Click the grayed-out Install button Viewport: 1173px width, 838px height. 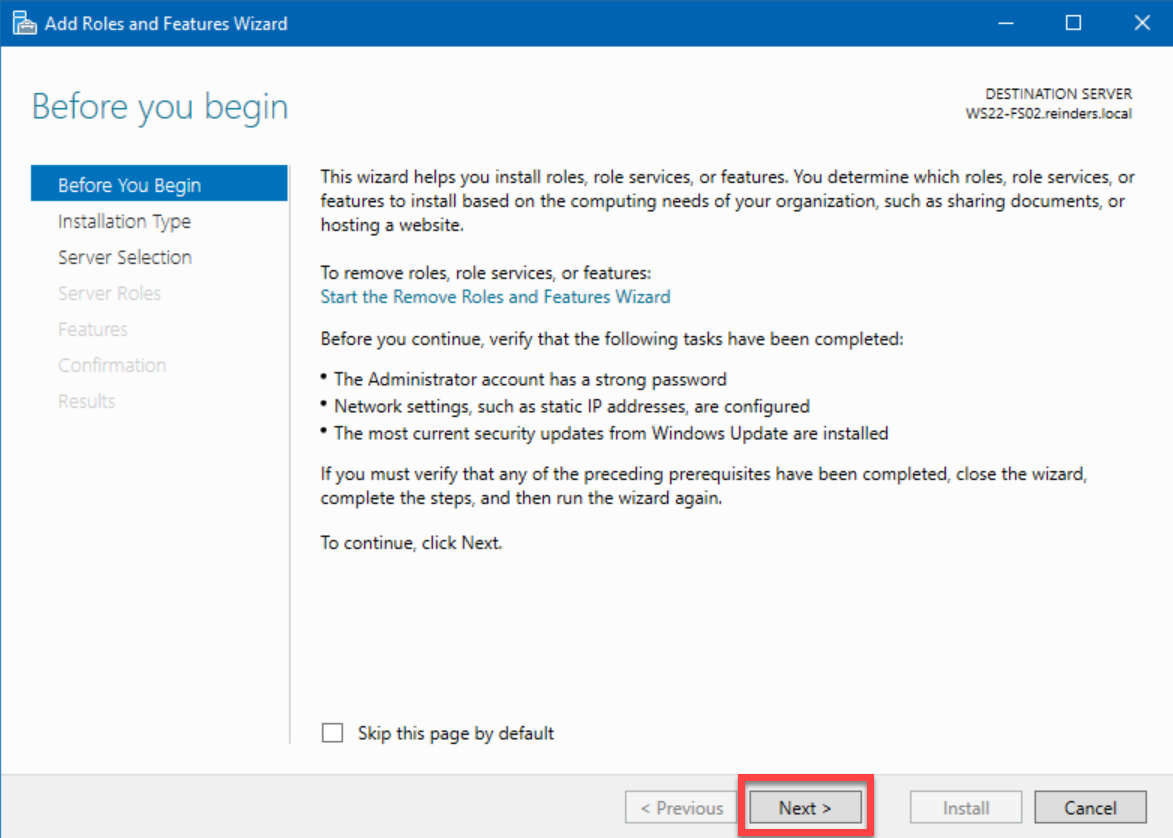[x=965, y=807]
